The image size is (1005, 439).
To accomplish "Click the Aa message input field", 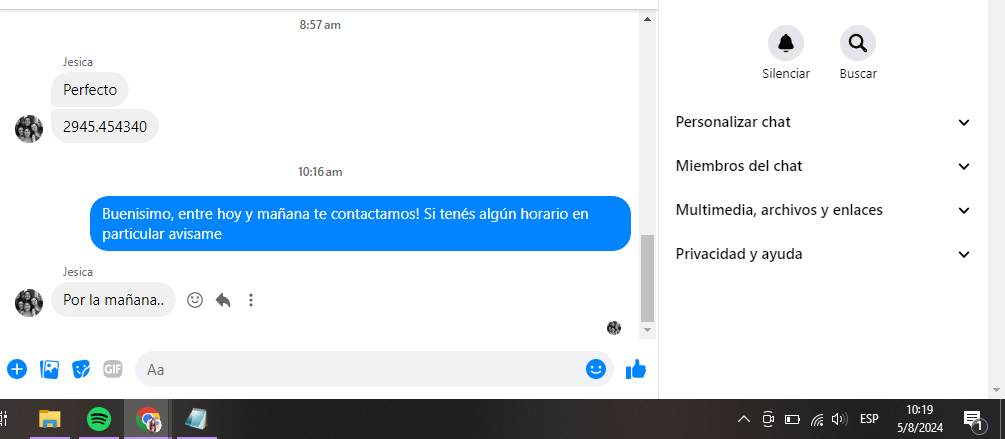I will coord(359,370).
